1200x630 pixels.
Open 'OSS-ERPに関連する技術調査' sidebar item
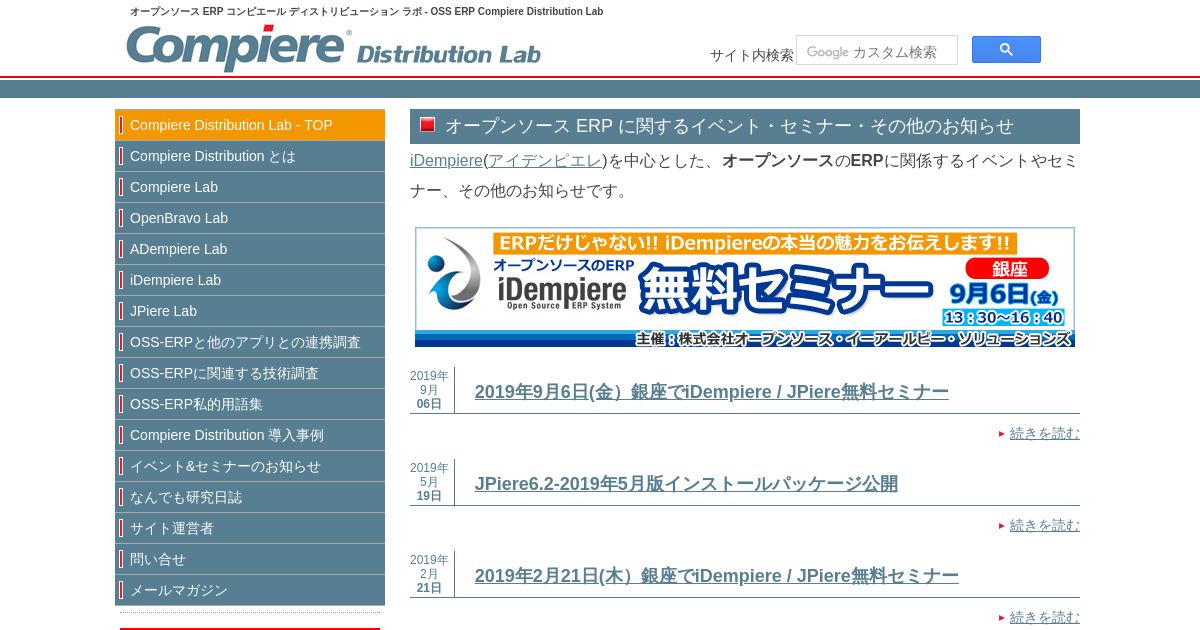tap(250, 373)
